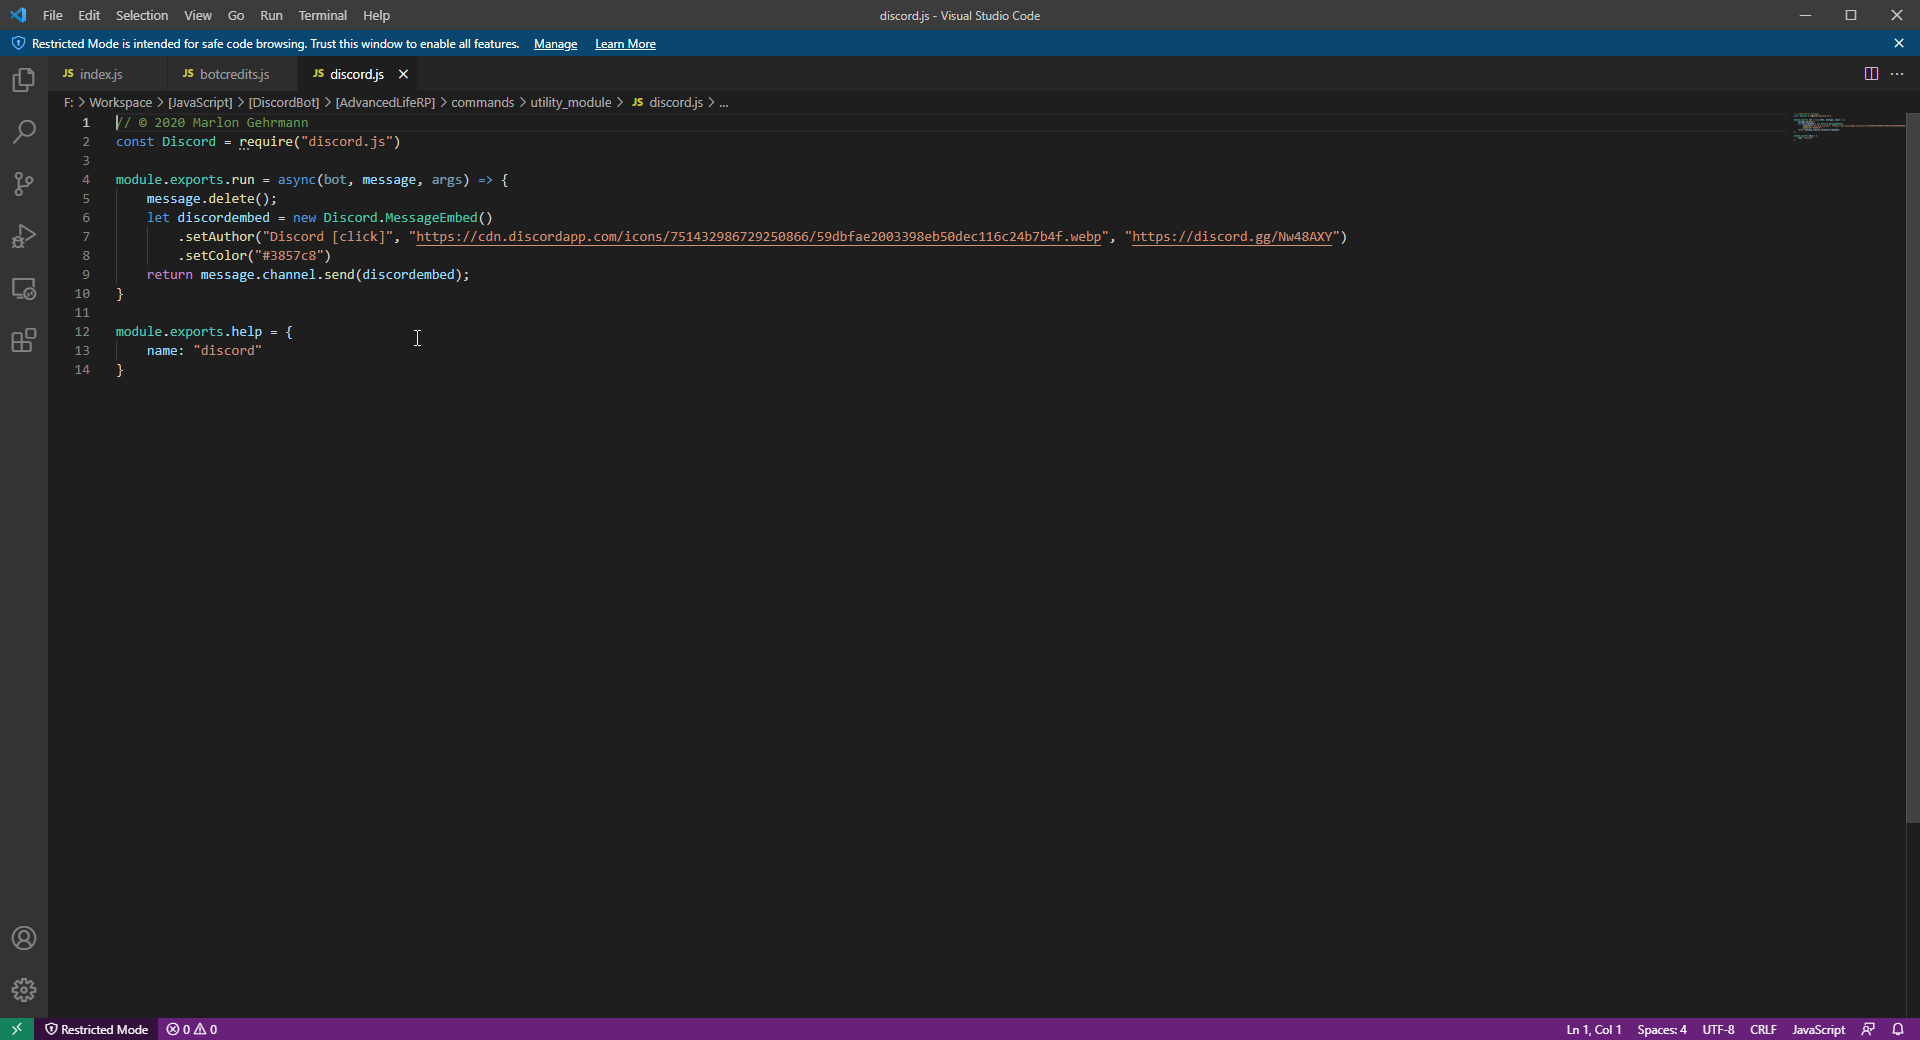The width and height of the screenshot is (1920, 1040).
Task: Dismiss the Restricted Mode banner
Action: (x=1899, y=43)
